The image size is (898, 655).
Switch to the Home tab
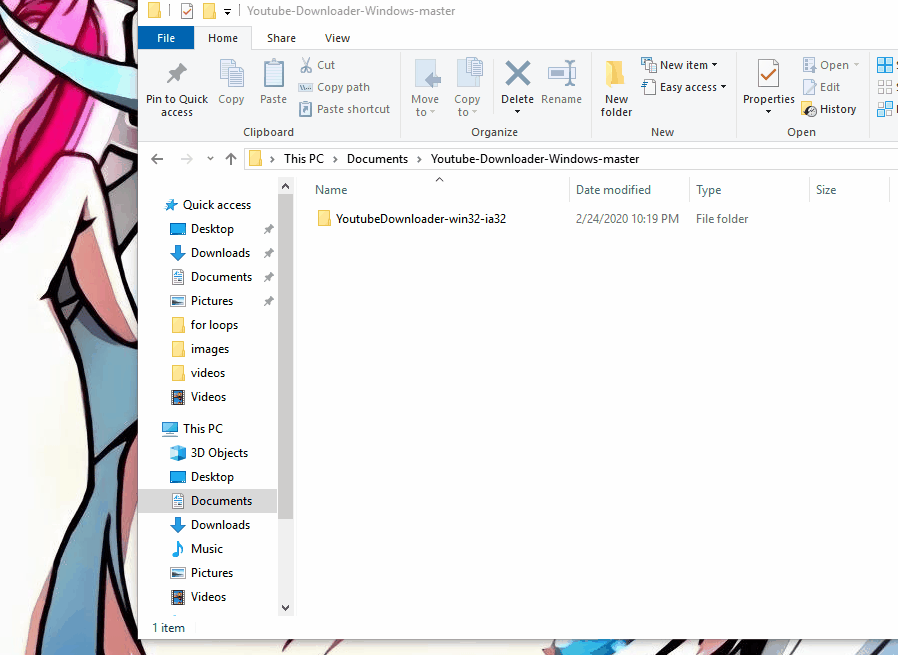[223, 38]
